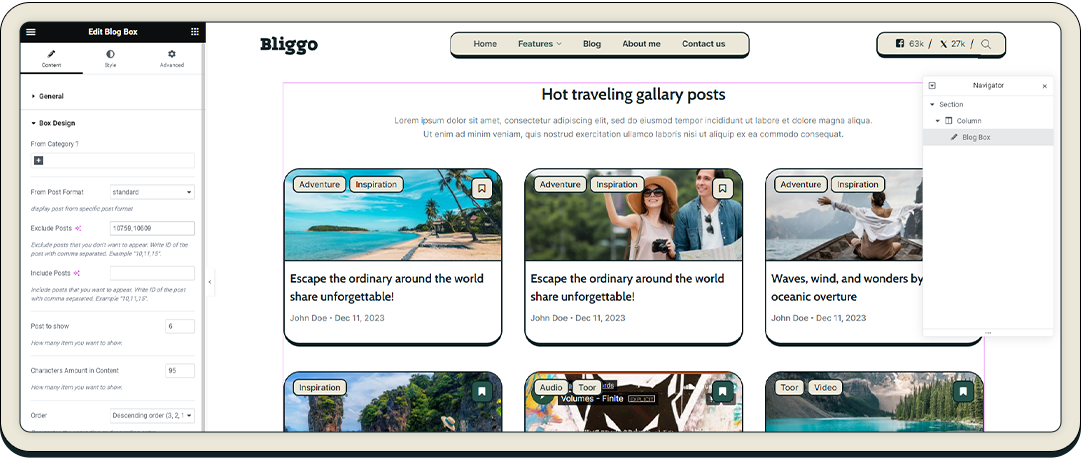
Task: Open the Order dropdown
Action: click(x=152, y=415)
